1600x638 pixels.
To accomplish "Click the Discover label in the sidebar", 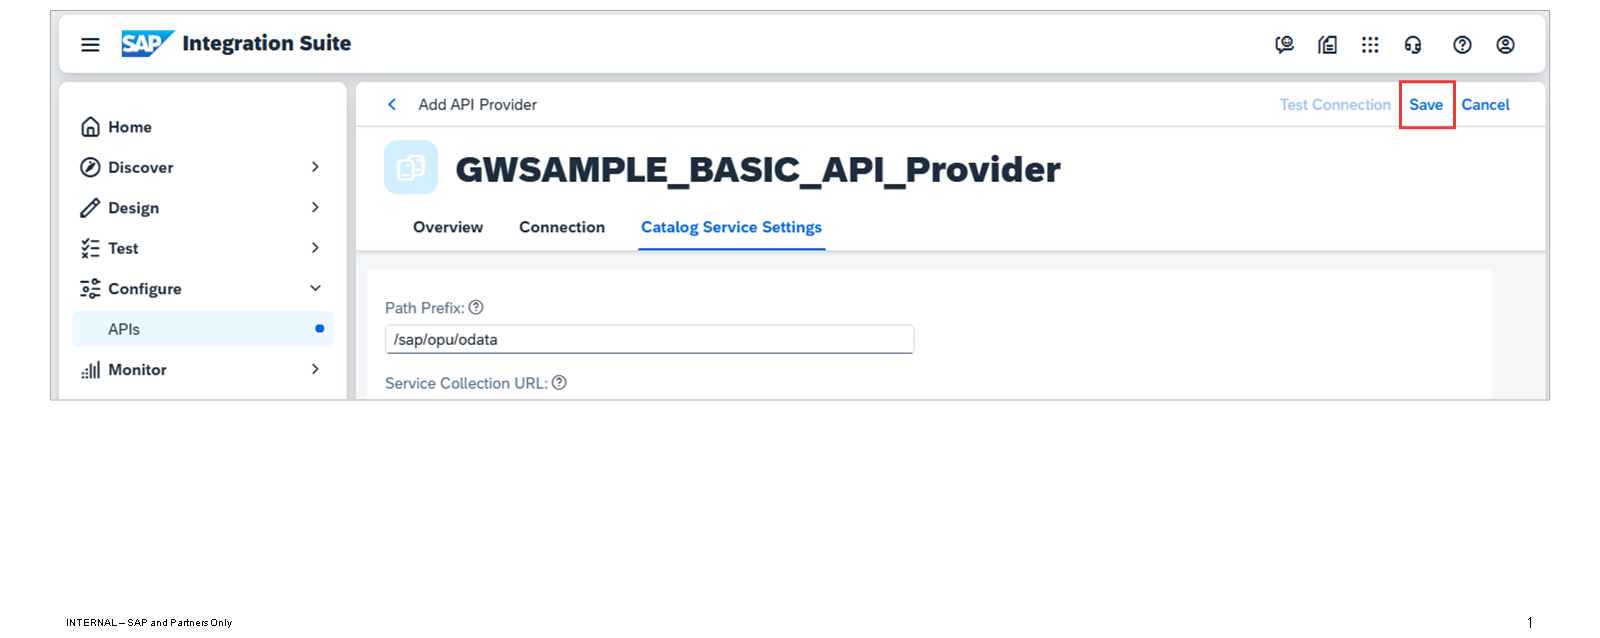I will pos(141,167).
